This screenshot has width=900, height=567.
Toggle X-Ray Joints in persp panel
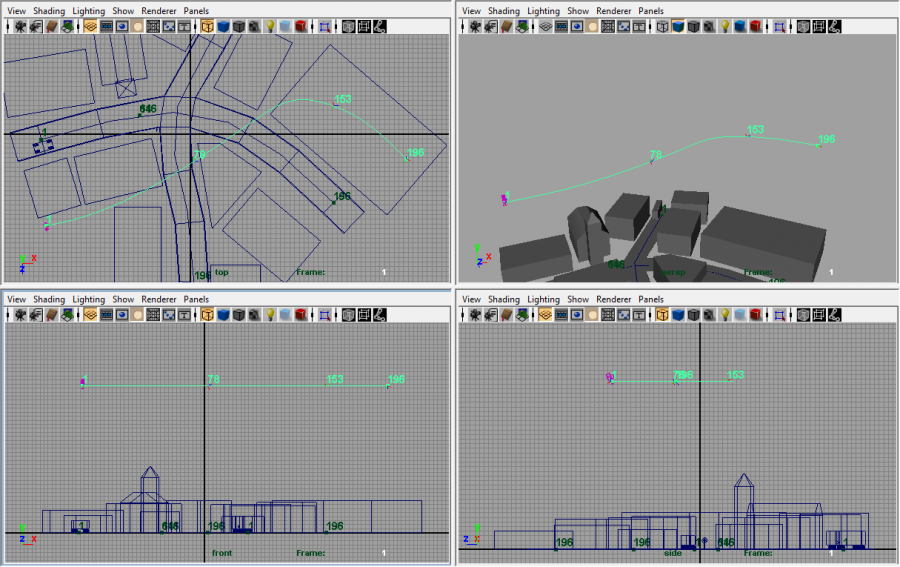[x=835, y=26]
